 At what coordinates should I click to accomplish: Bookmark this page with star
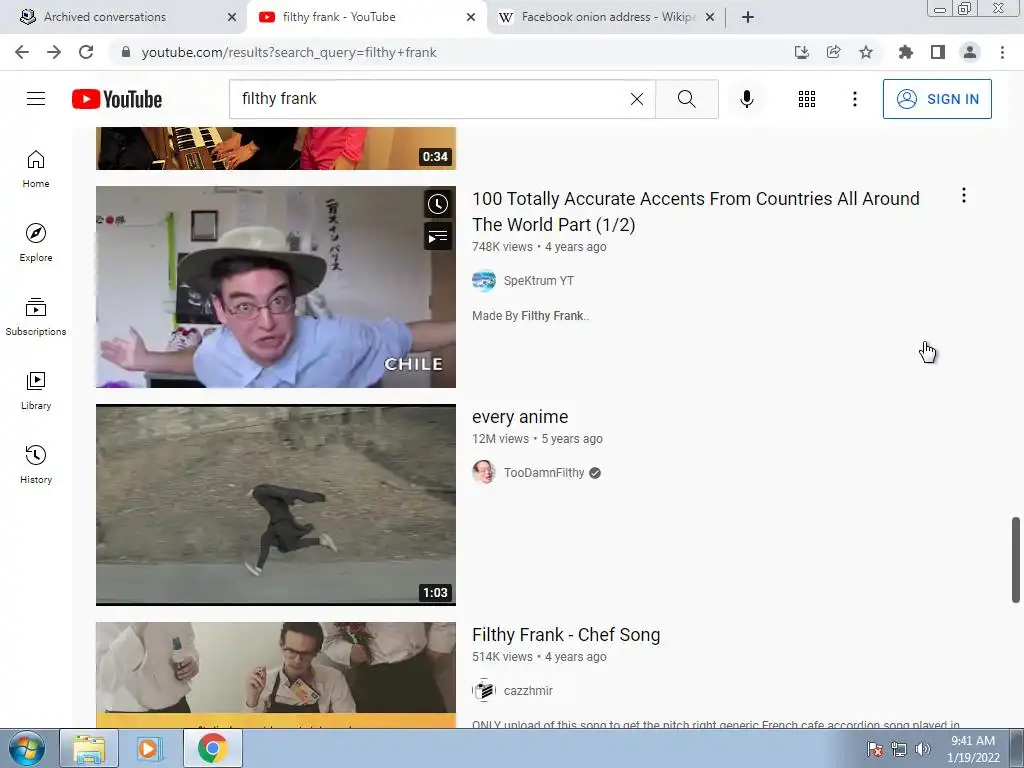click(x=865, y=52)
